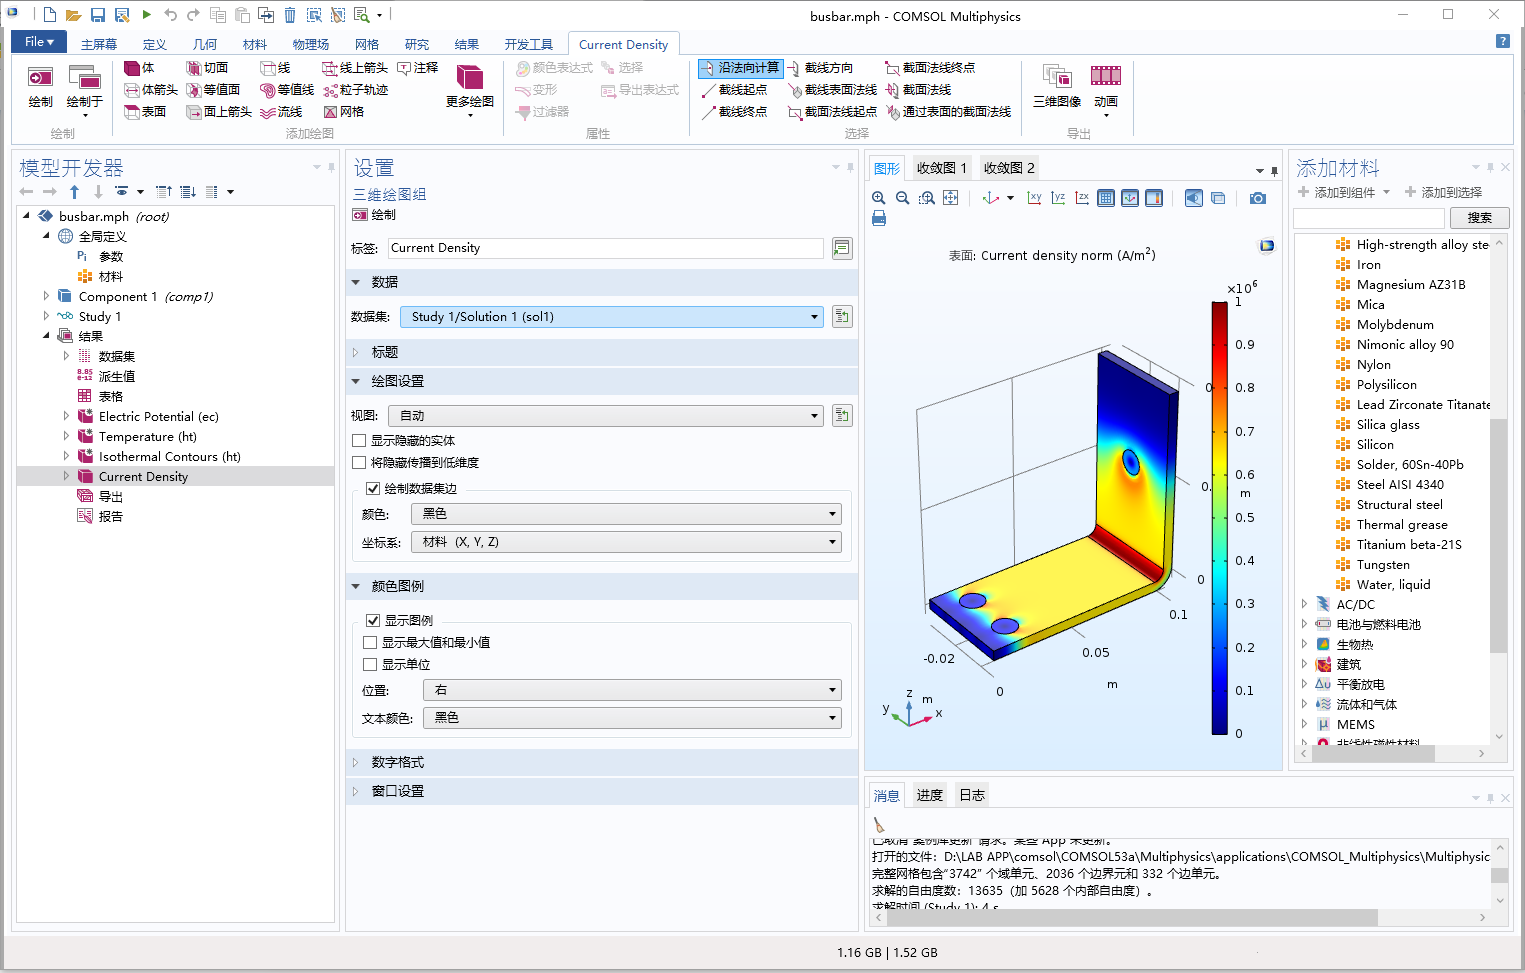The image size is (1525, 973).
Task: Switch view to the xy plane
Action: click(1034, 197)
